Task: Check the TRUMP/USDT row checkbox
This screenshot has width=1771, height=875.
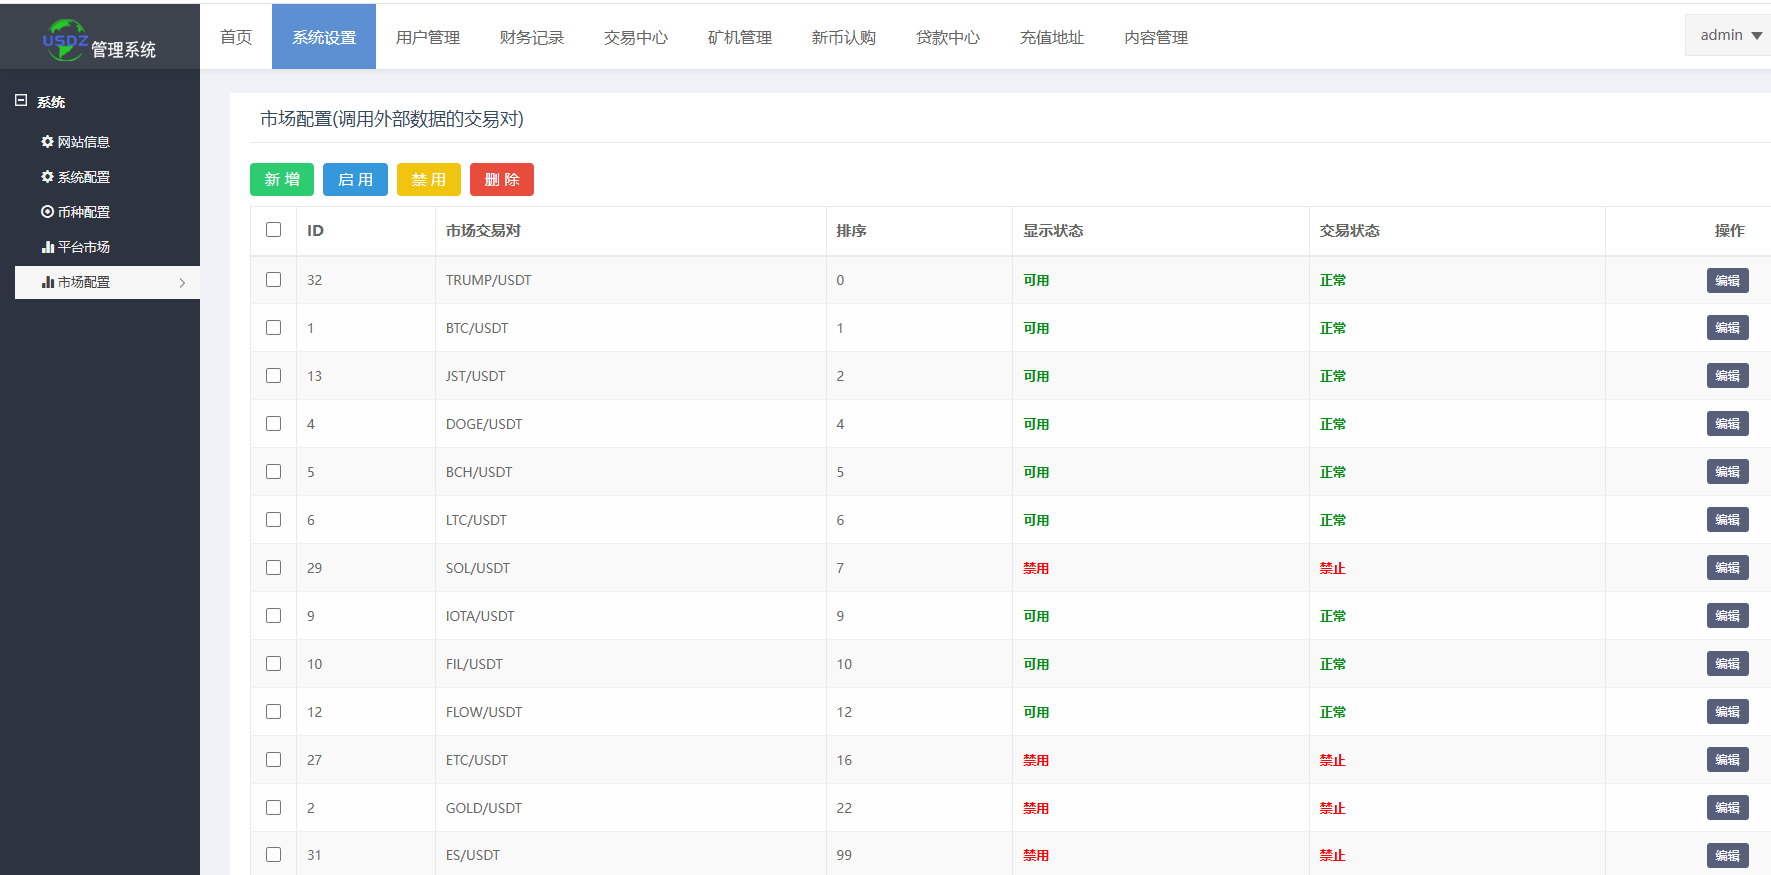Action: (x=273, y=280)
